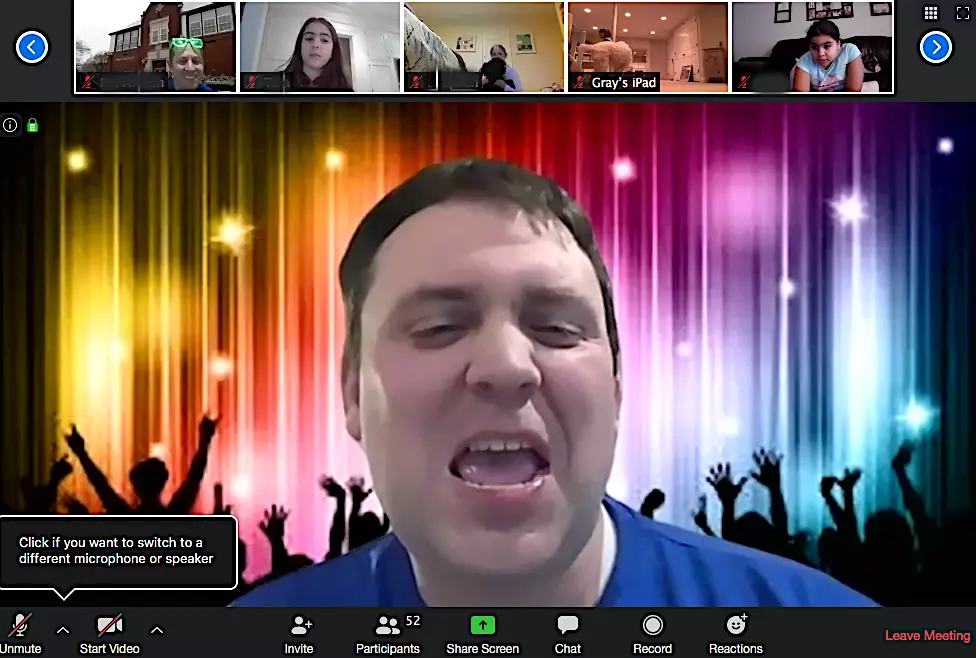Open the Invite people icon
The width and height of the screenshot is (976, 658).
(x=299, y=633)
